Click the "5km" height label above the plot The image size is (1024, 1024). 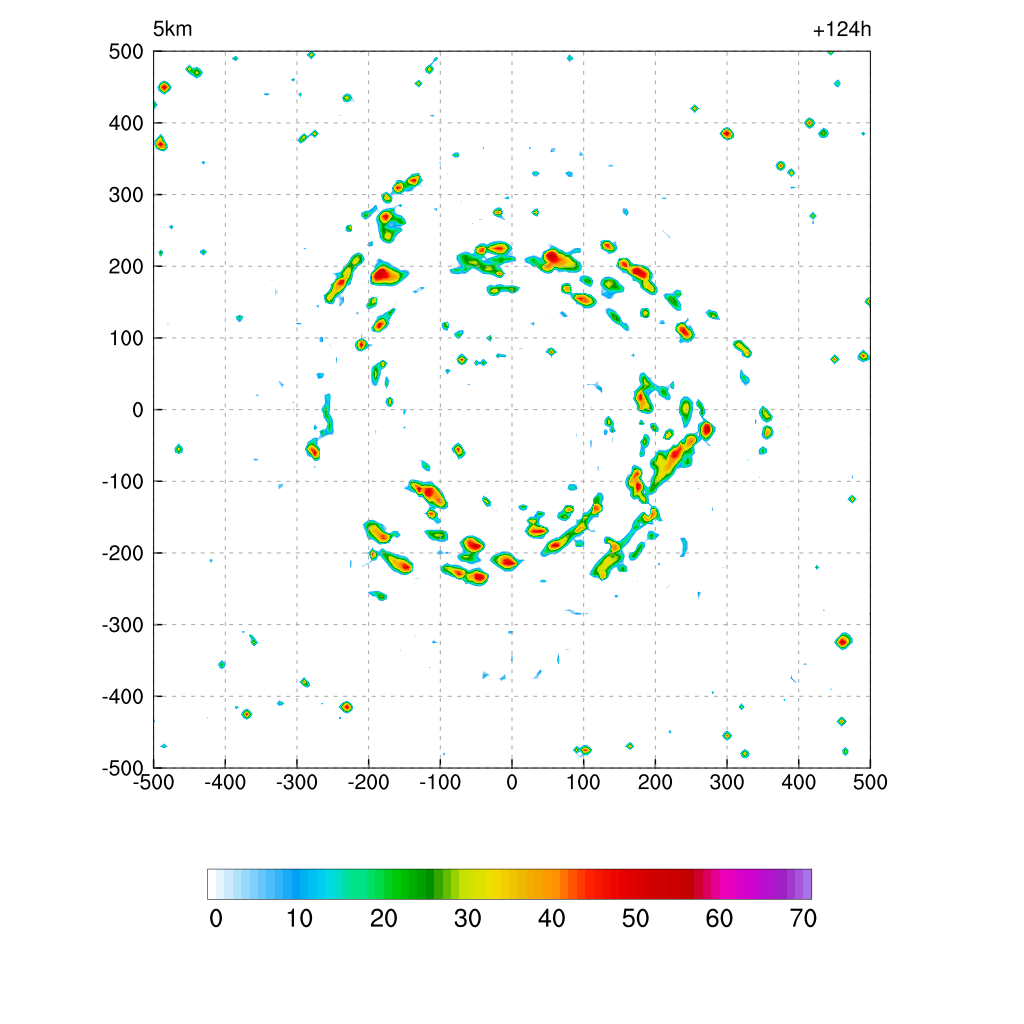click(172, 29)
